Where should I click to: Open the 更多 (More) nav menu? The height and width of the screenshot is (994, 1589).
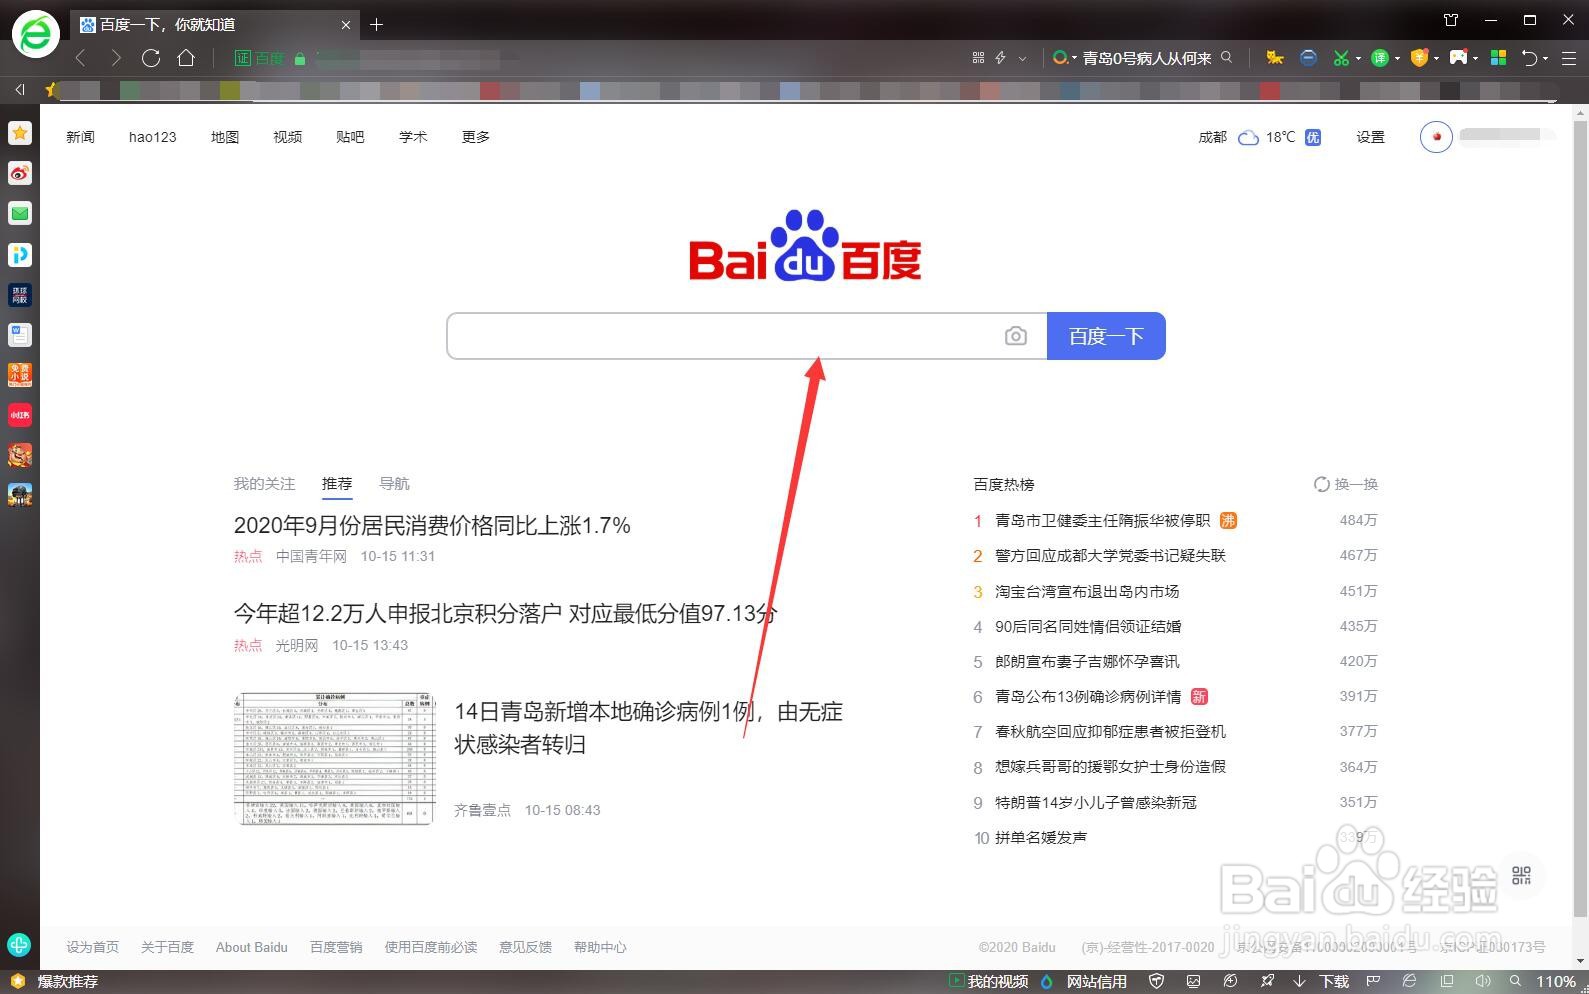point(475,137)
